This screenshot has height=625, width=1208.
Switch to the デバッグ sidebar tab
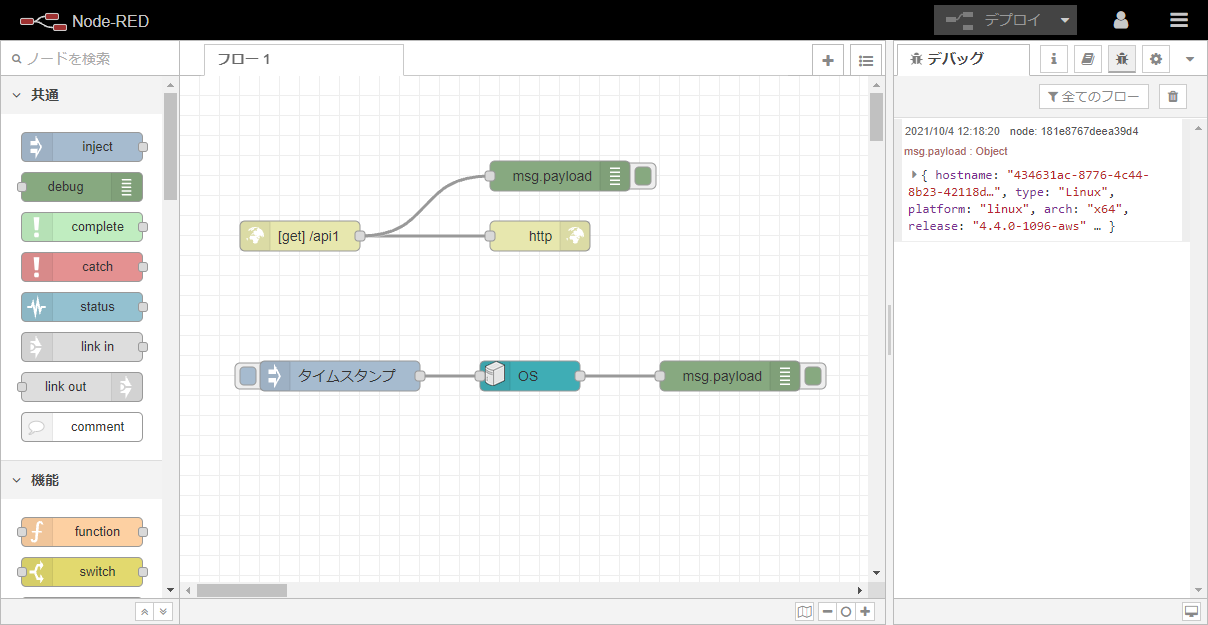960,59
